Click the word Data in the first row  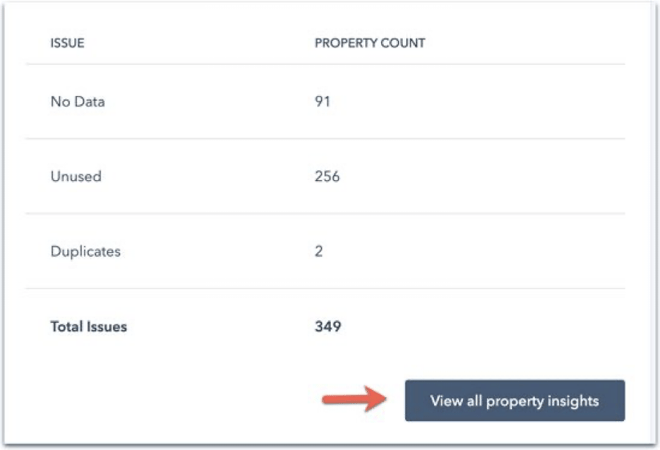[x=89, y=101]
